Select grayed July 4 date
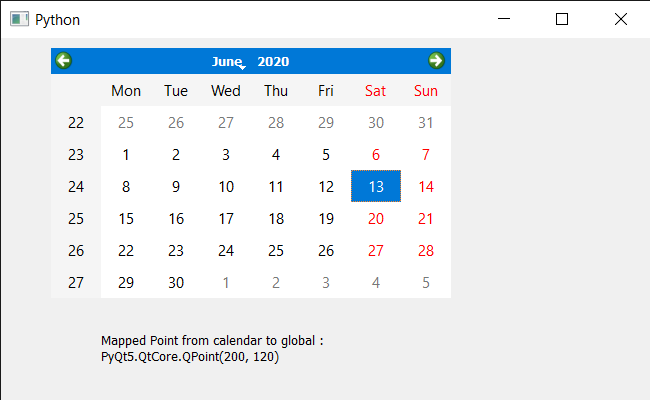 (x=376, y=282)
